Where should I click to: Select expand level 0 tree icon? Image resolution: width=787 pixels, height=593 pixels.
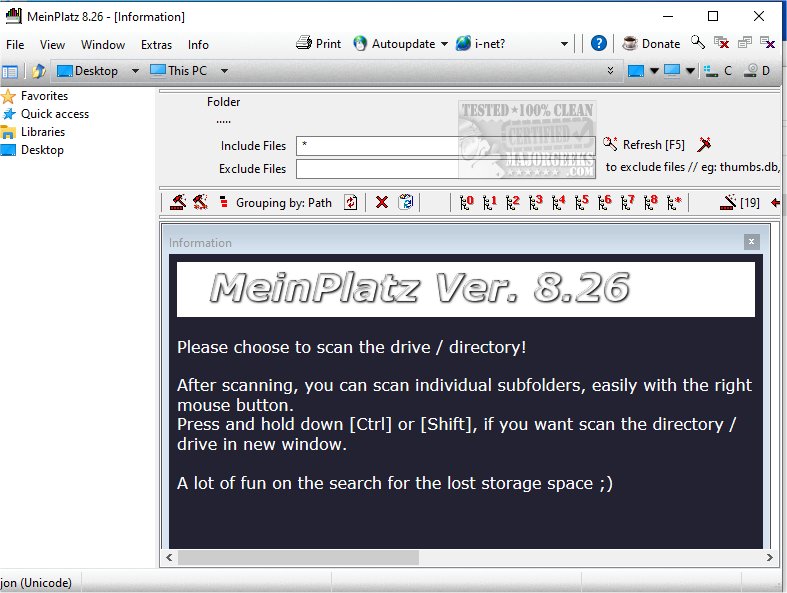tap(466, 203)
